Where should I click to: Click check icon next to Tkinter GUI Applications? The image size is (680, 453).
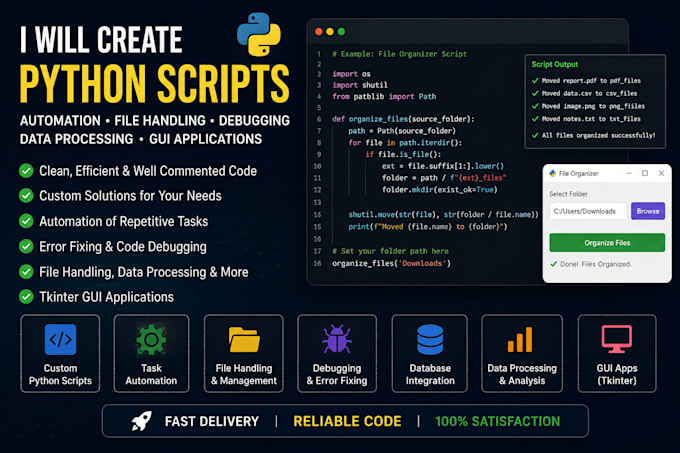26,297
